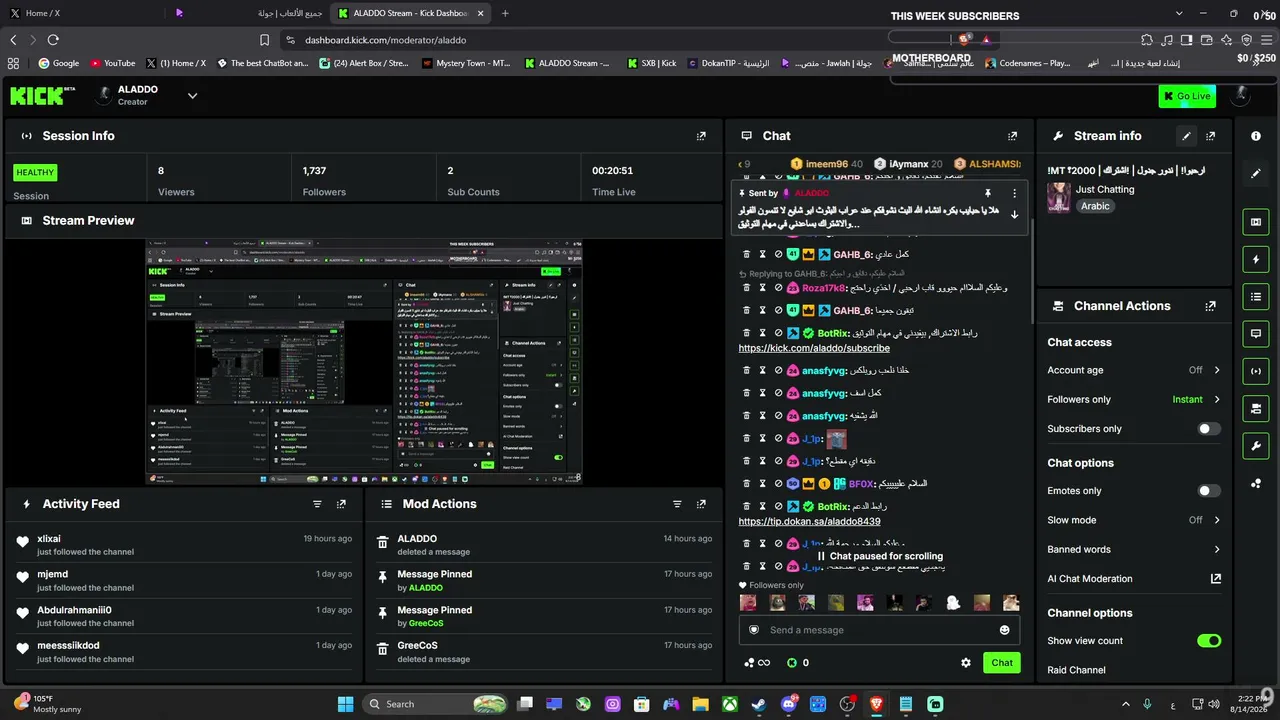Viewport: 1280px width, 720px height.
Task: Open the info icon in the right sidebar
Action: 1256,136
